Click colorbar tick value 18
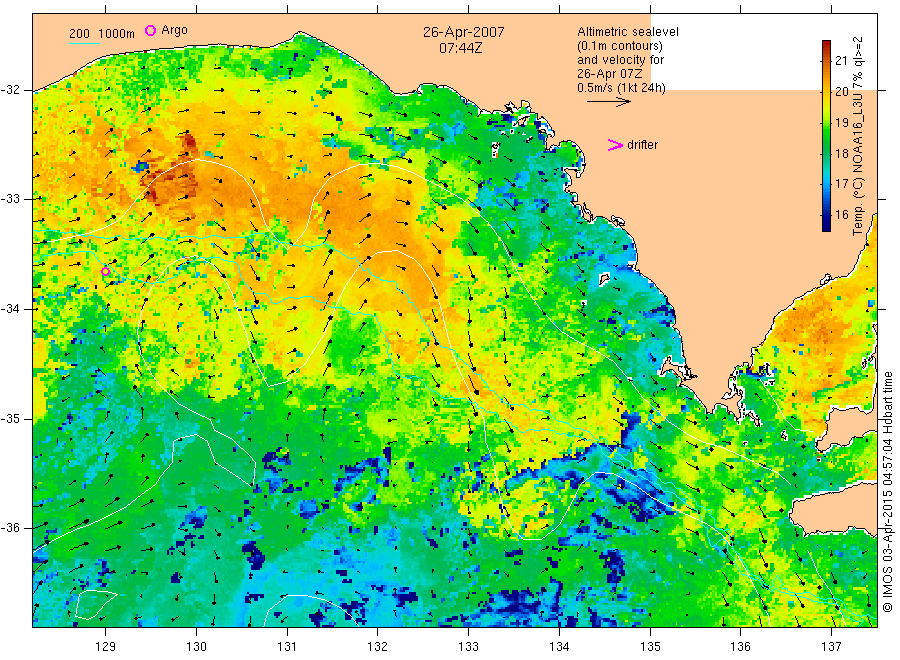 point(841,153)
